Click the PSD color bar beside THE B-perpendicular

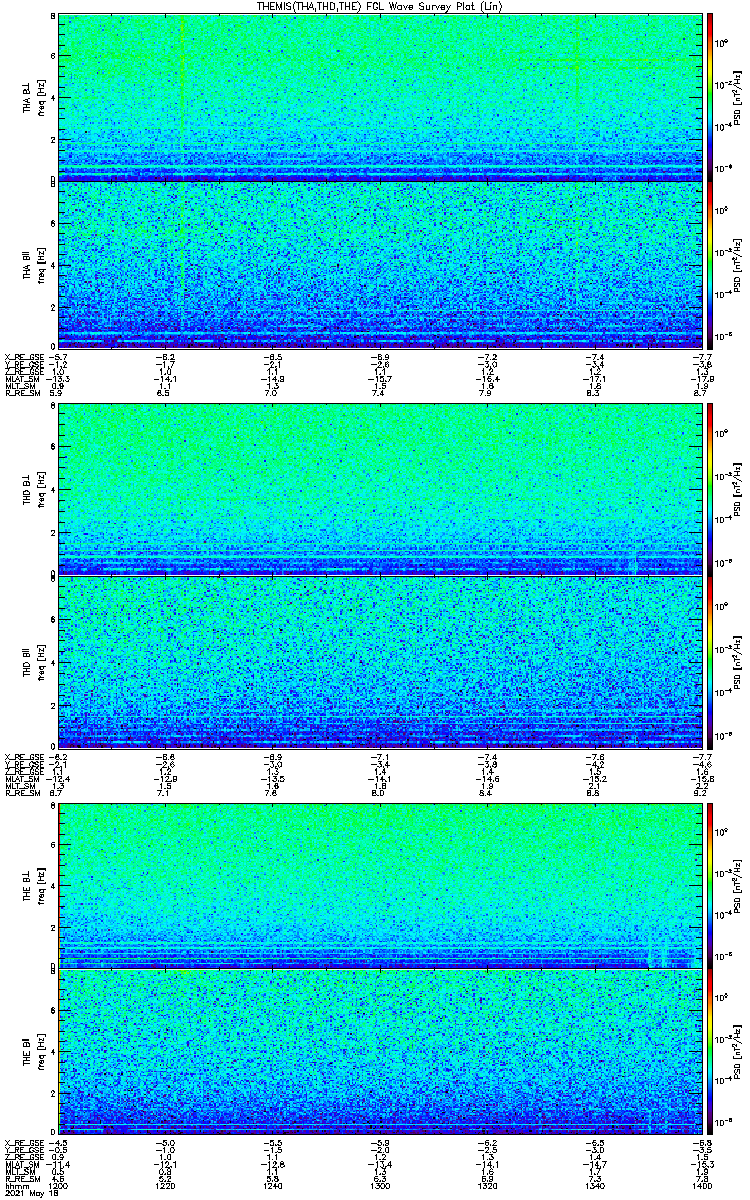pyautogui.click(x=710, y=884)
